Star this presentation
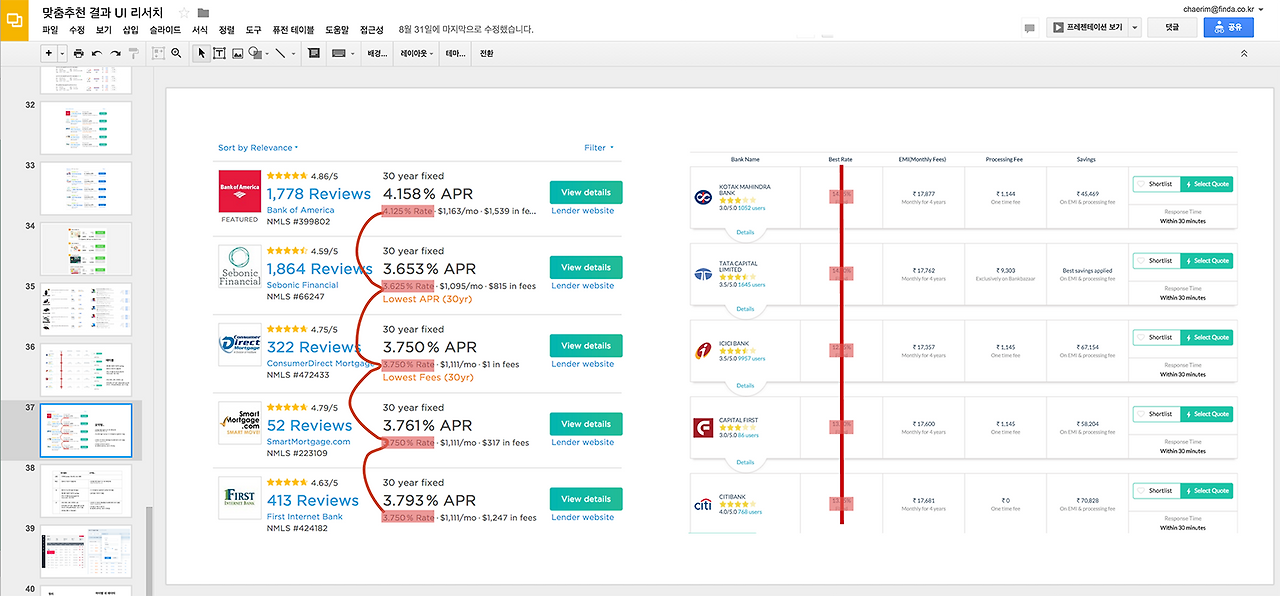 pyautogui.click(x=184, y=12)
